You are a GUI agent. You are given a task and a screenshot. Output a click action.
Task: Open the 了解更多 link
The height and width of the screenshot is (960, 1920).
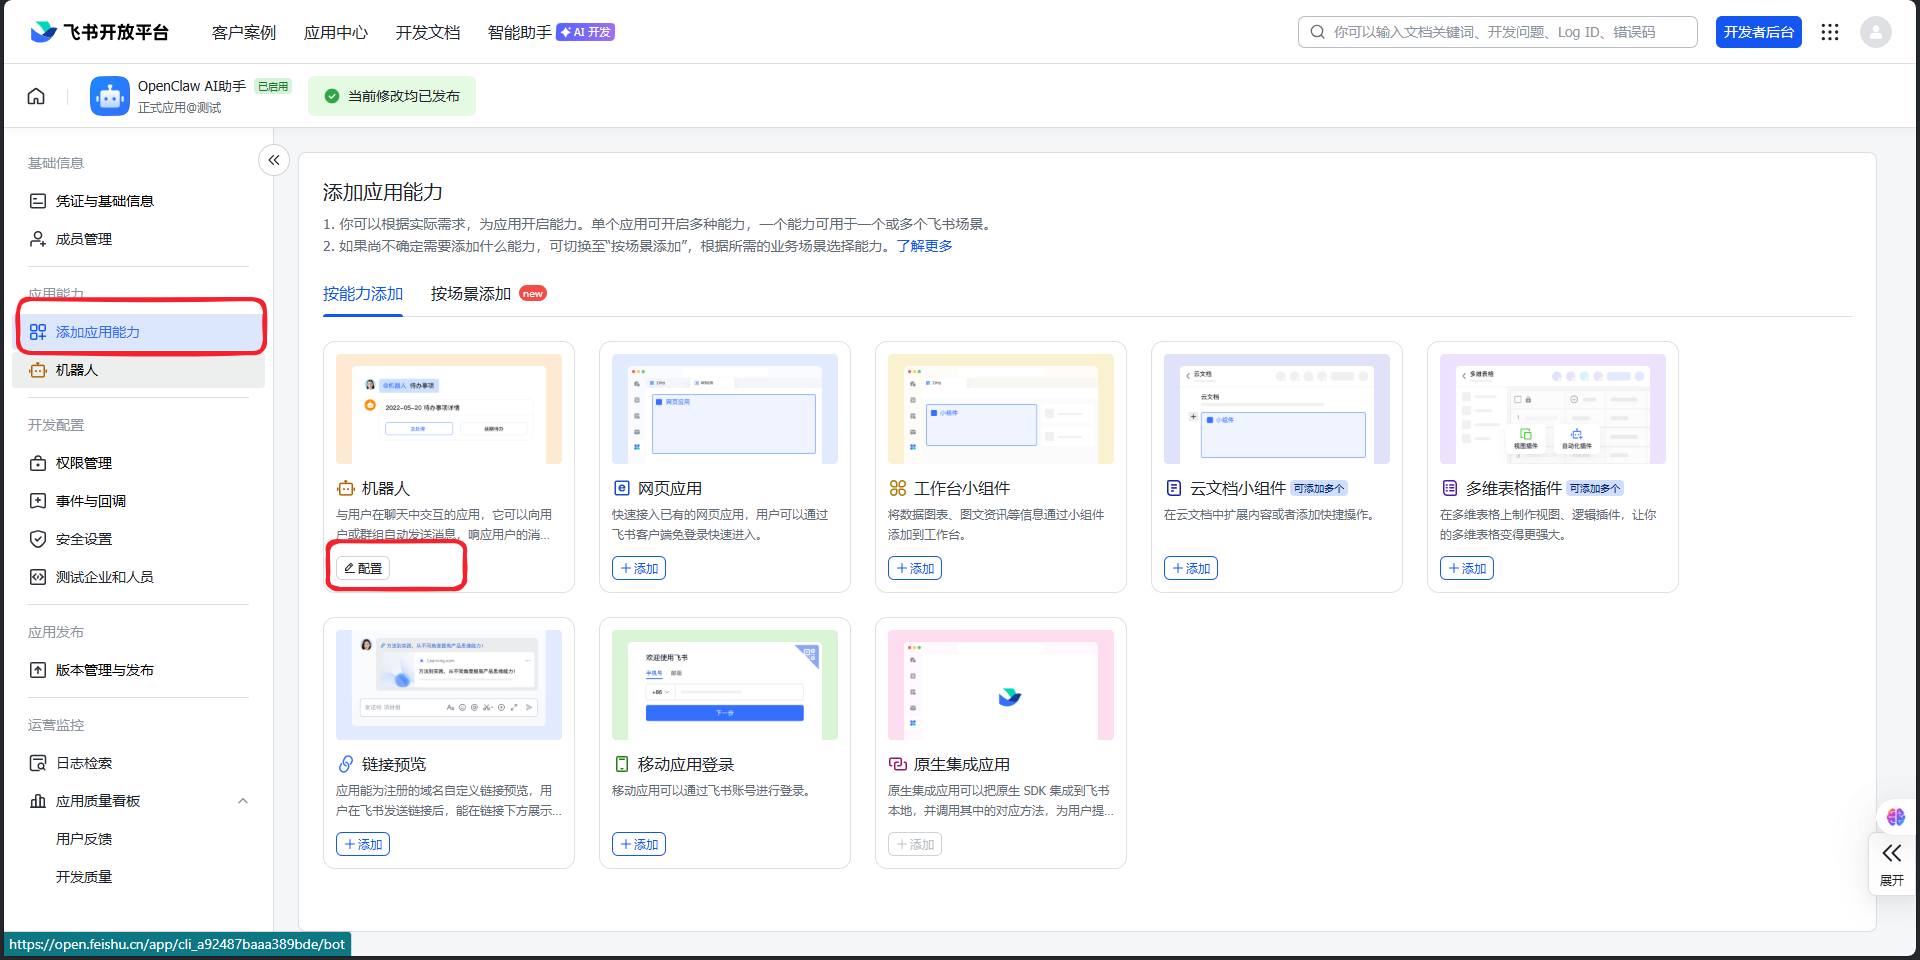click(924, 246)
